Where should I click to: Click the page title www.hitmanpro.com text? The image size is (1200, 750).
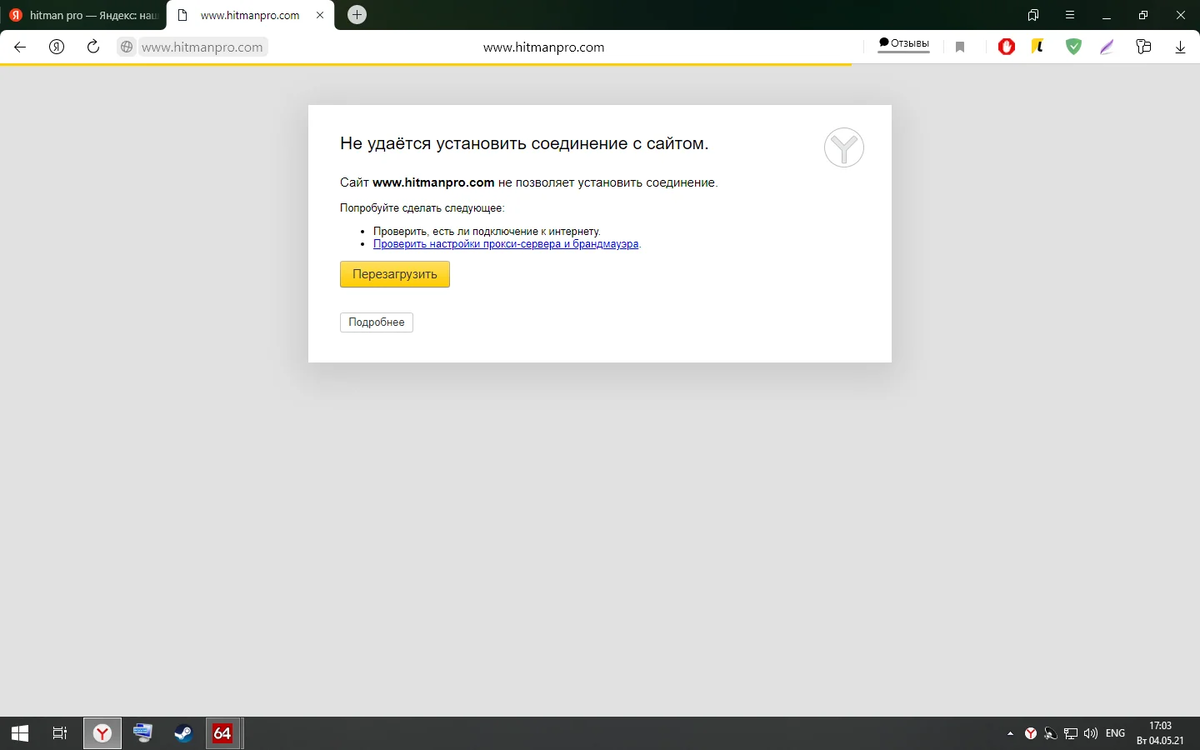[x=543, y=47]
